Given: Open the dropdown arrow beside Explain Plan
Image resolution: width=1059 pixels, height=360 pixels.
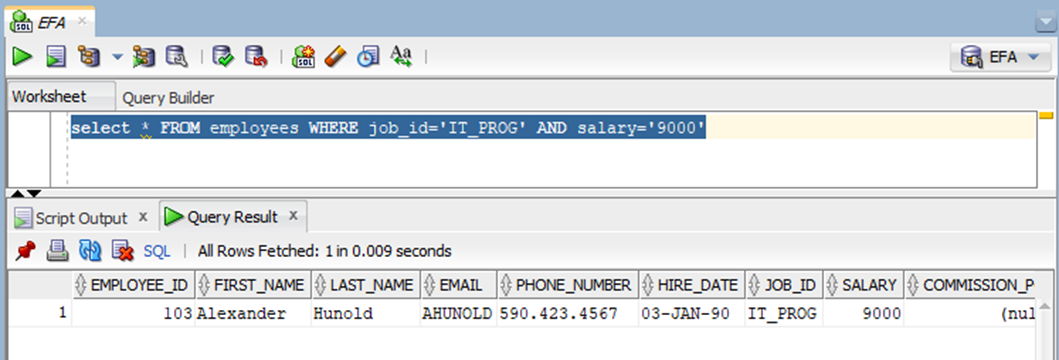Looking at the screenshot, I should (118, 57).
